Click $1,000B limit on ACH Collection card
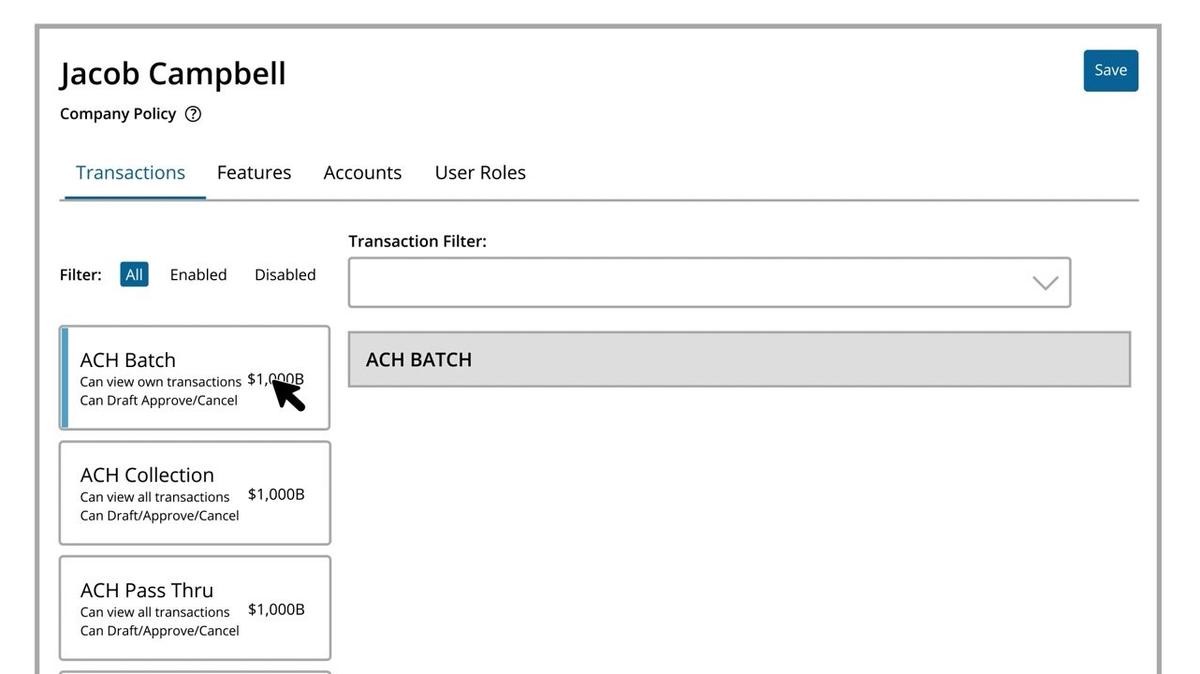Viewport: 1200px width, 674px height. (x=276, y=494)
